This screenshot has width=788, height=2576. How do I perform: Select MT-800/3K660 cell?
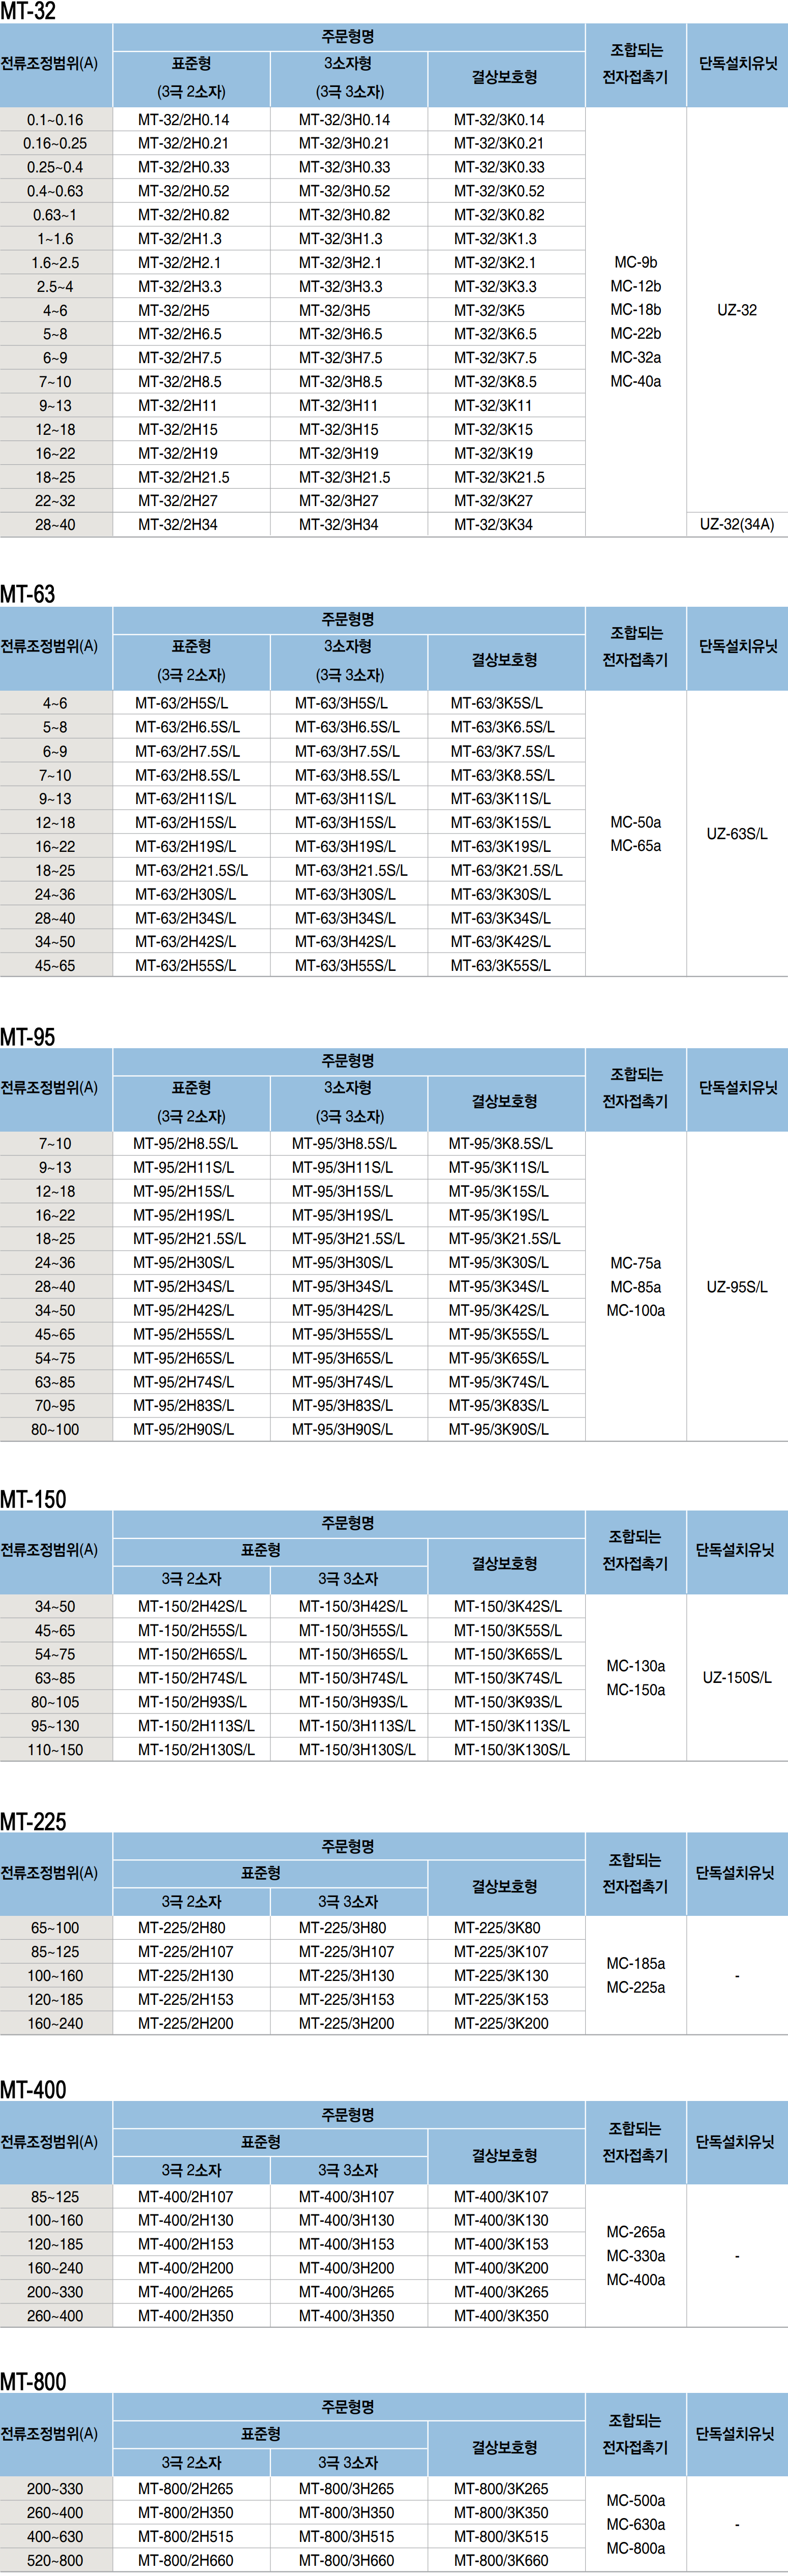pos(501,2562)
